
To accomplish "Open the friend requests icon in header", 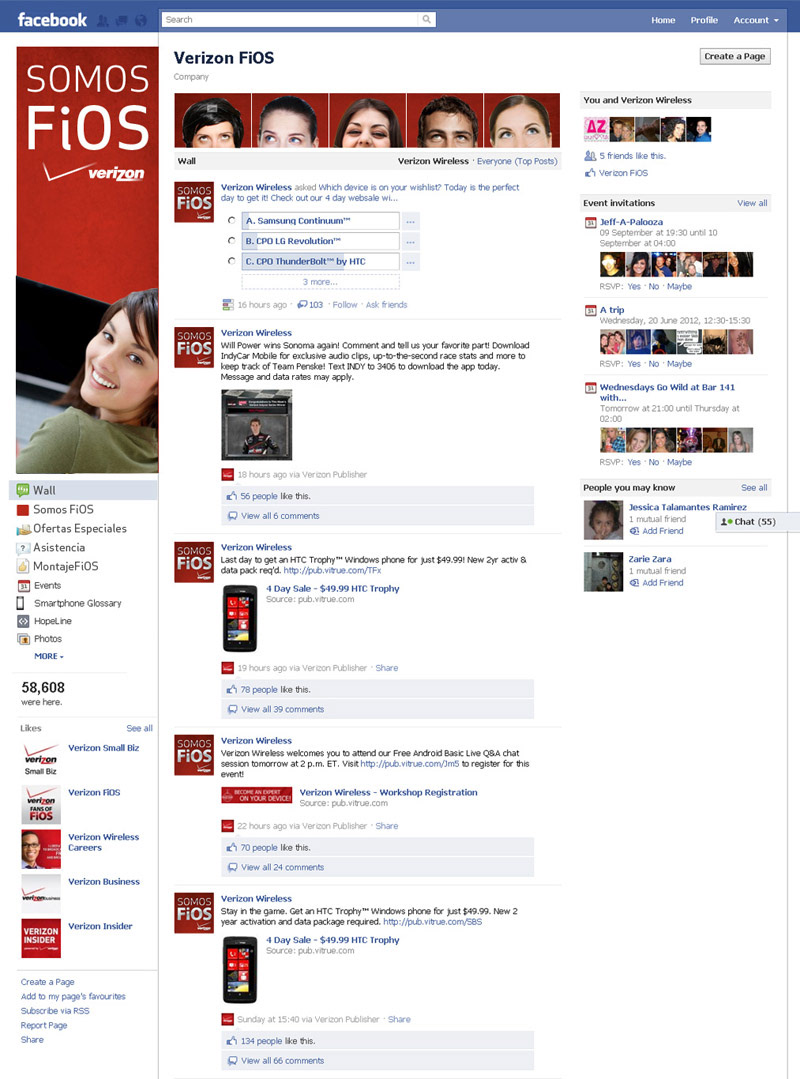I will click(x=103, y=21).
